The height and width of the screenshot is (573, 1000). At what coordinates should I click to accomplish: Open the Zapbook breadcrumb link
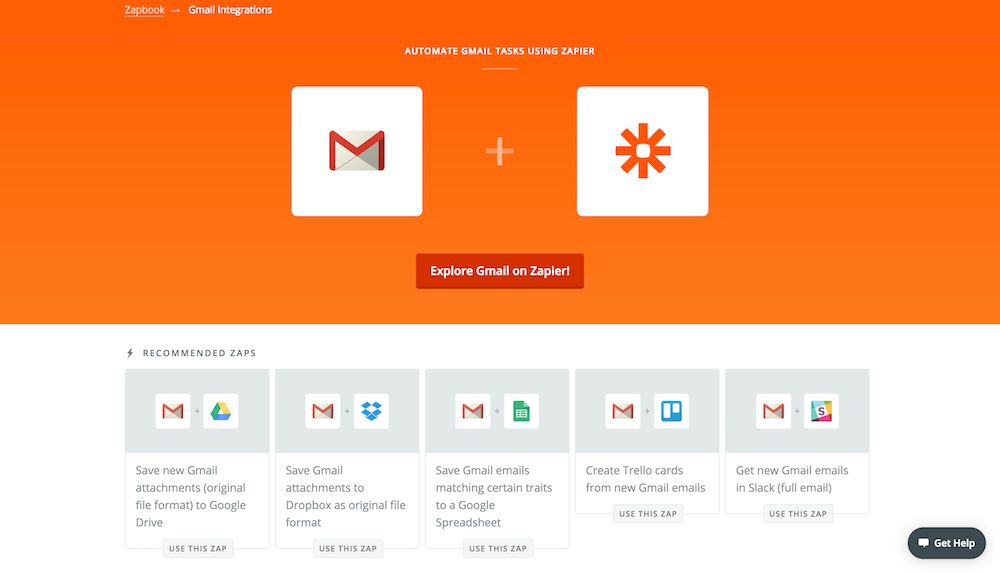pyautogui.click(x=144, y=10)
